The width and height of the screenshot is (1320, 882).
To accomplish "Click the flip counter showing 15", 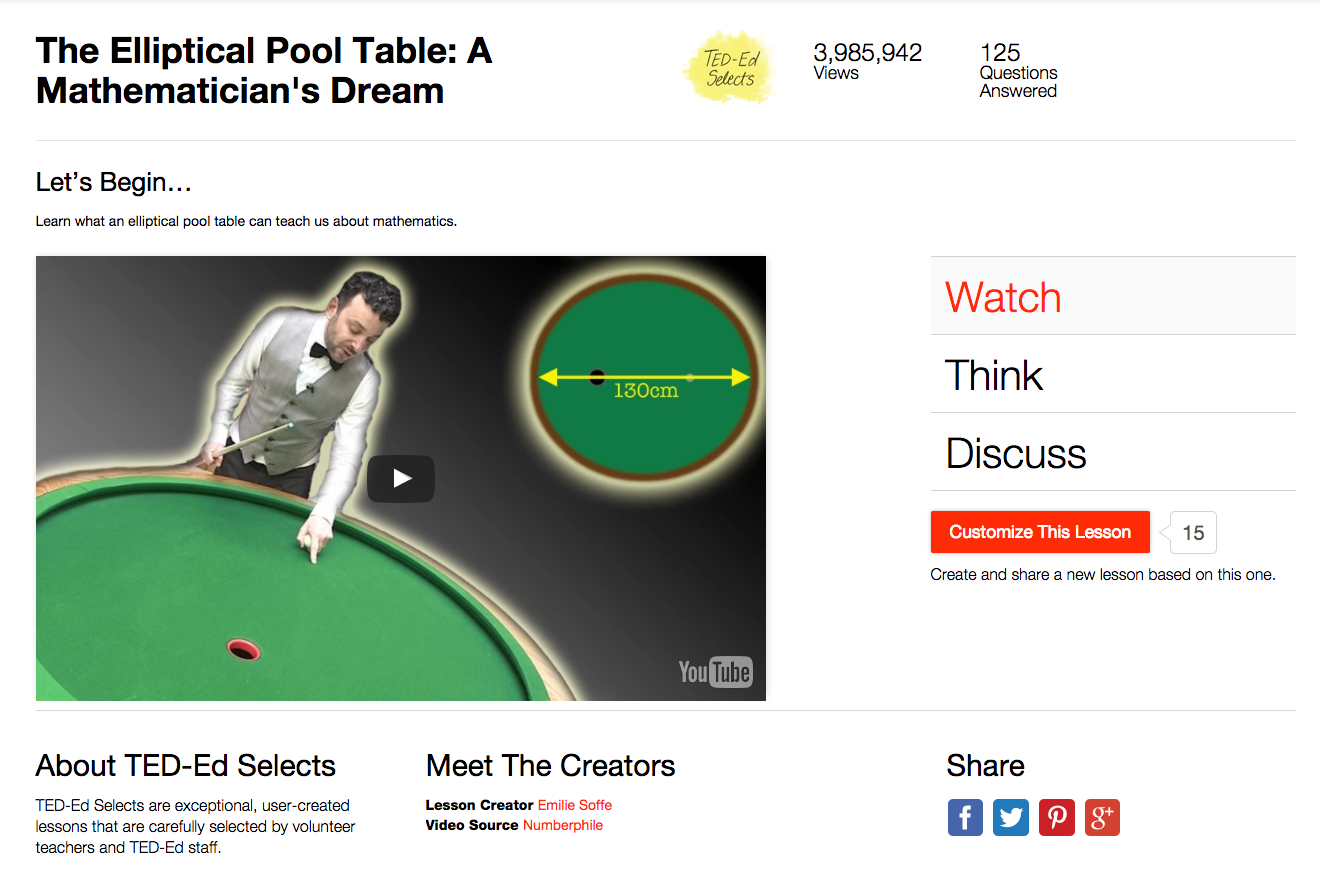I will tap(1192, 532).
